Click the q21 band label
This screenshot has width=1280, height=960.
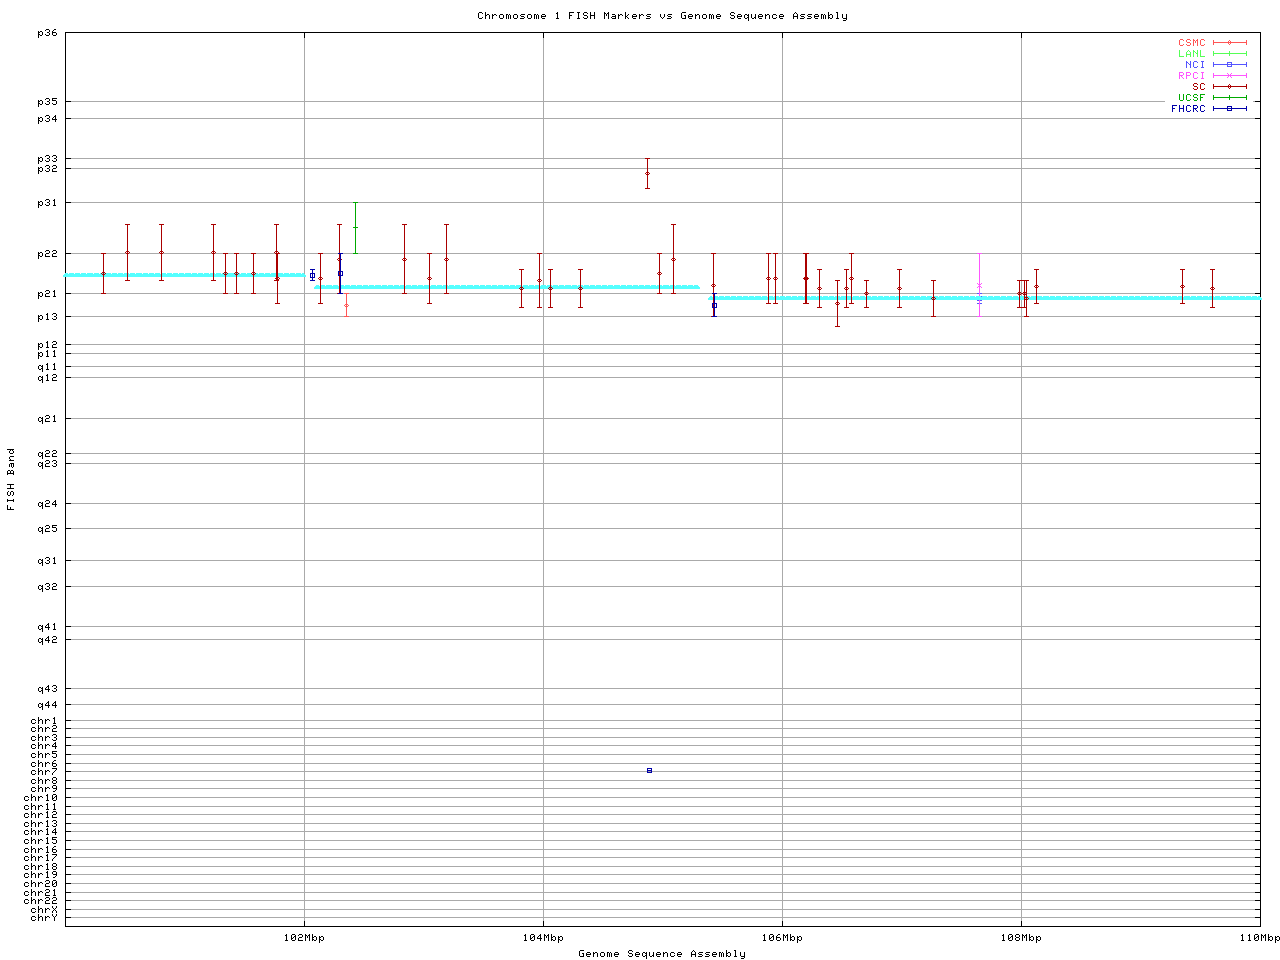tap(47, 419)
